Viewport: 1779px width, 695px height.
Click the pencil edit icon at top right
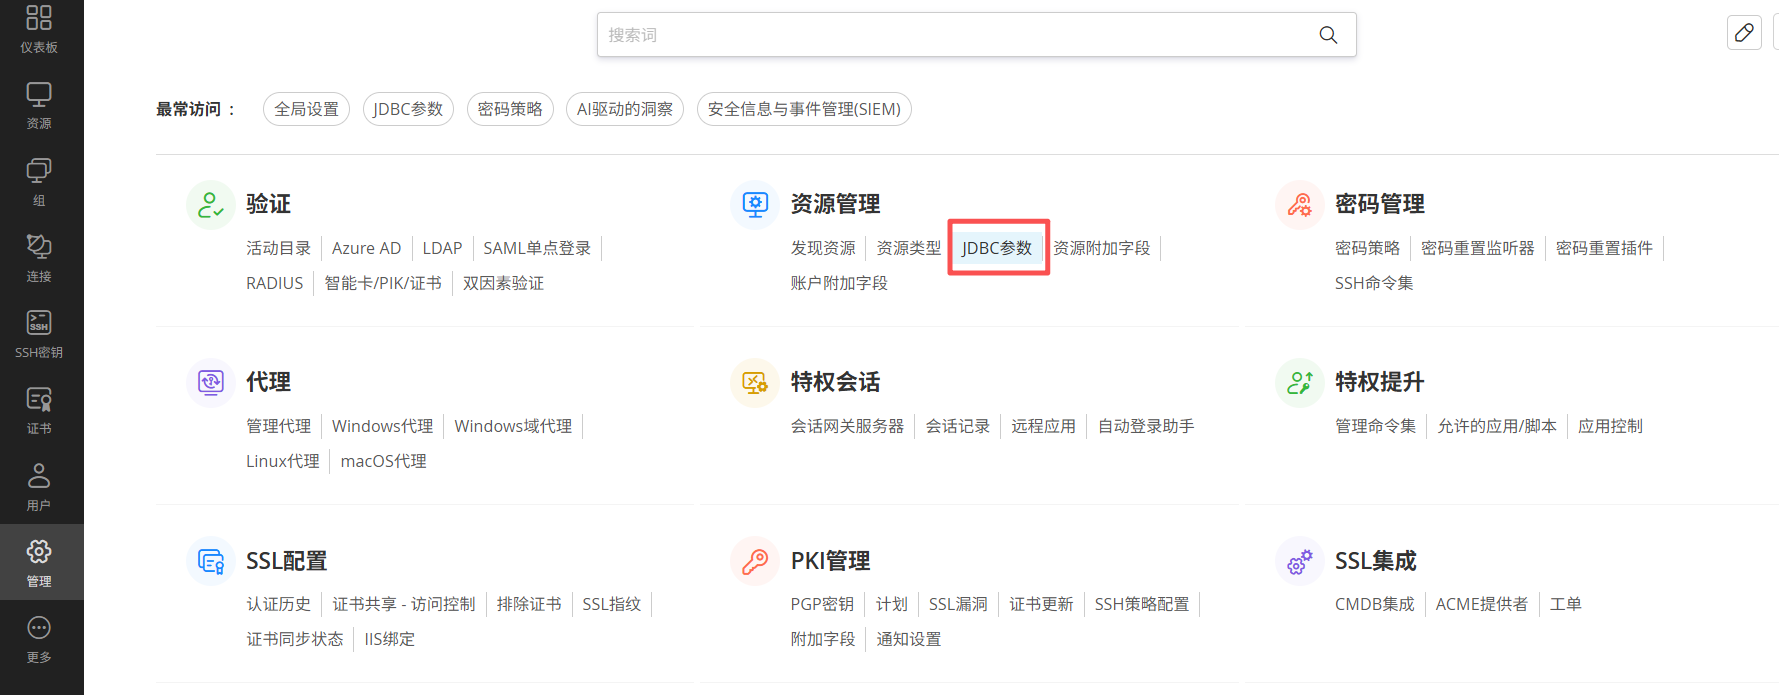[1744, 33]
